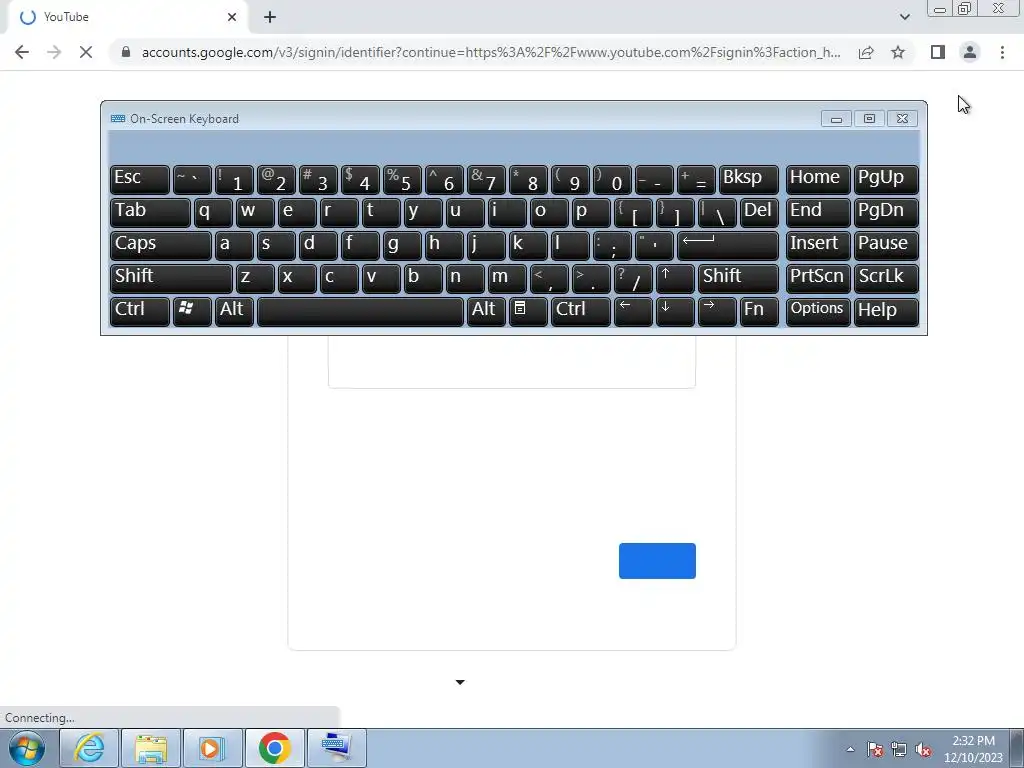Click the Insert key
Image resolution: width=1024 pixels, height=768 pixels.
[818, 245]
